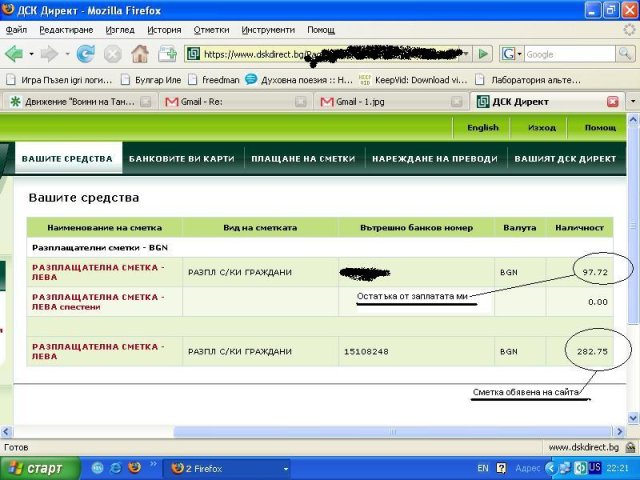Open РАЗПЛАЩАТЕЛНА СМЕТКА - ЛЕВА спестени account

tap(98, 302)
